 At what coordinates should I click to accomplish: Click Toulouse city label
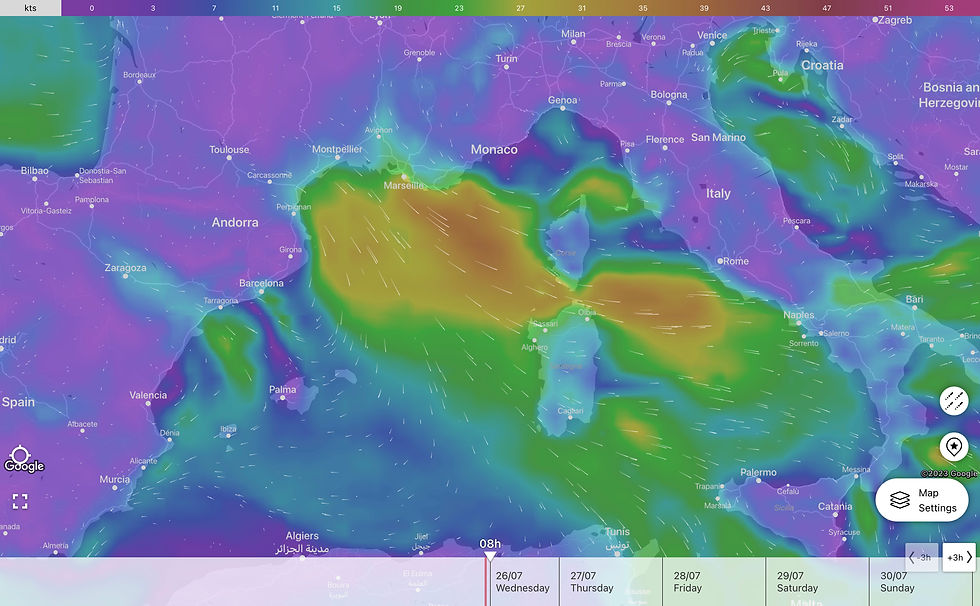pos(229,149)
